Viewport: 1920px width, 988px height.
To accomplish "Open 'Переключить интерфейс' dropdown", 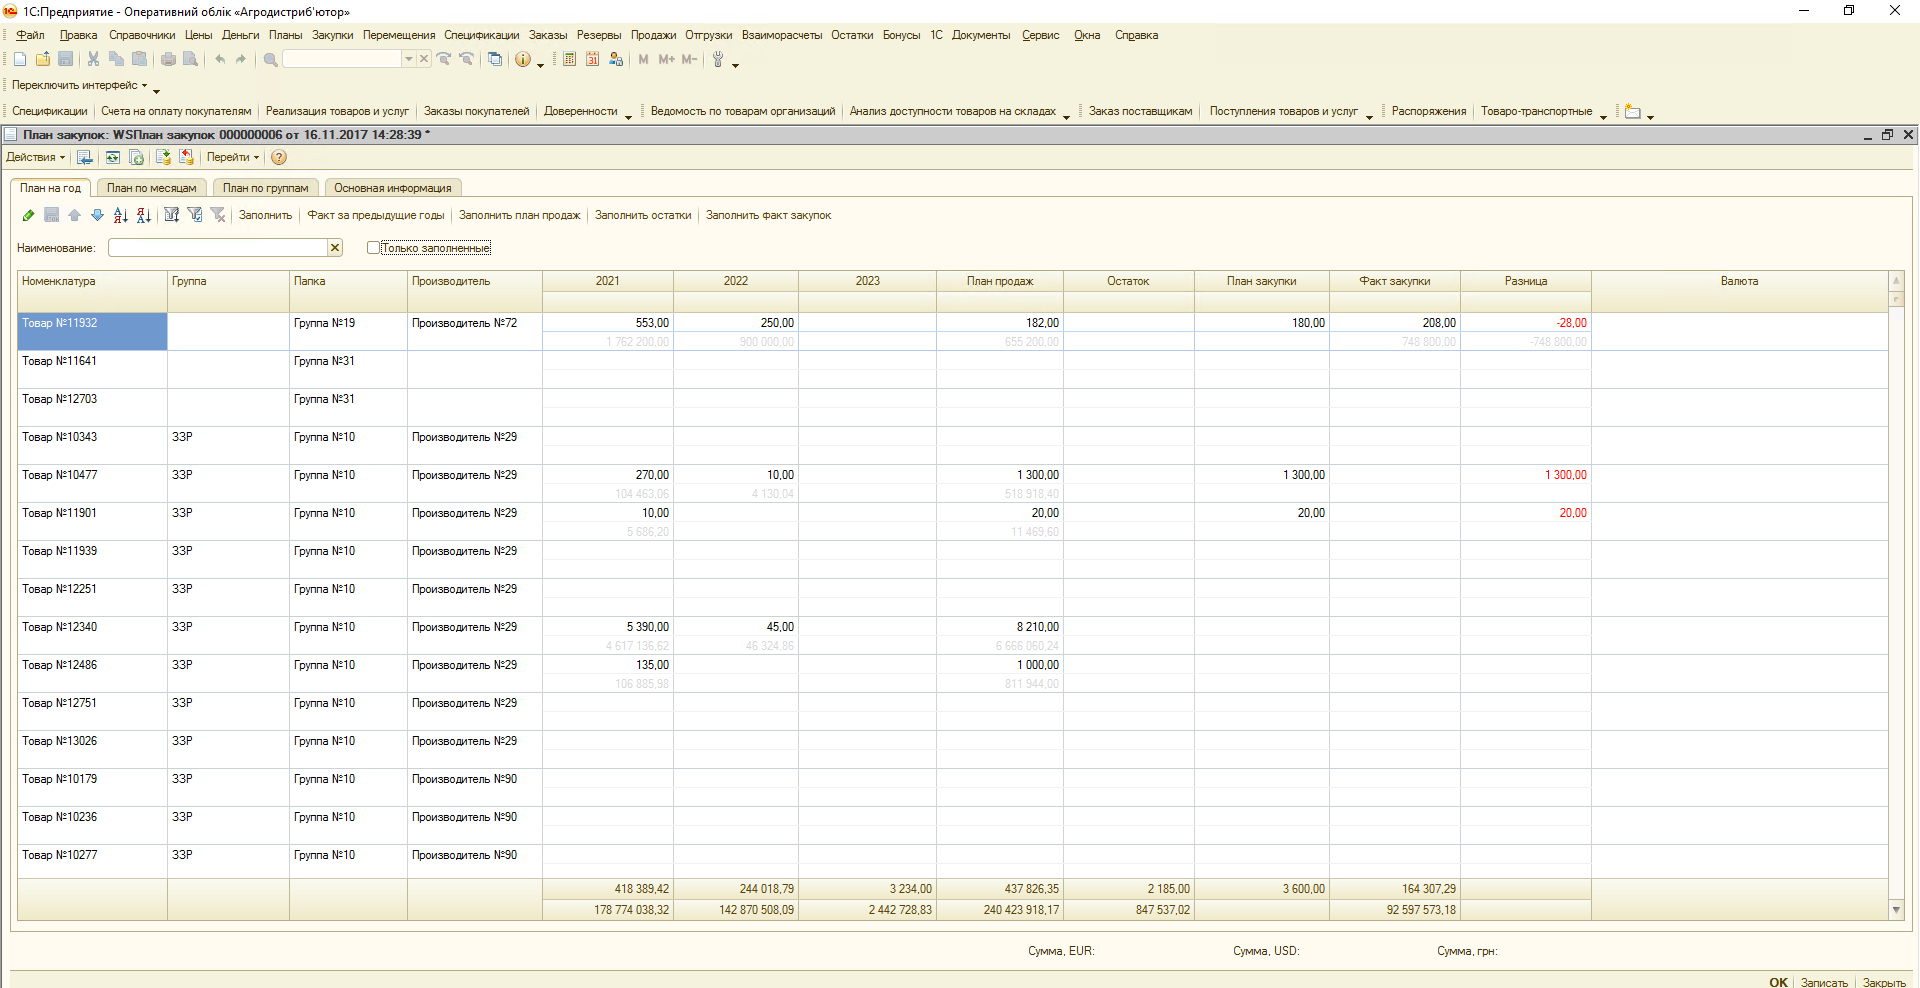I will [x=79, y=86].
